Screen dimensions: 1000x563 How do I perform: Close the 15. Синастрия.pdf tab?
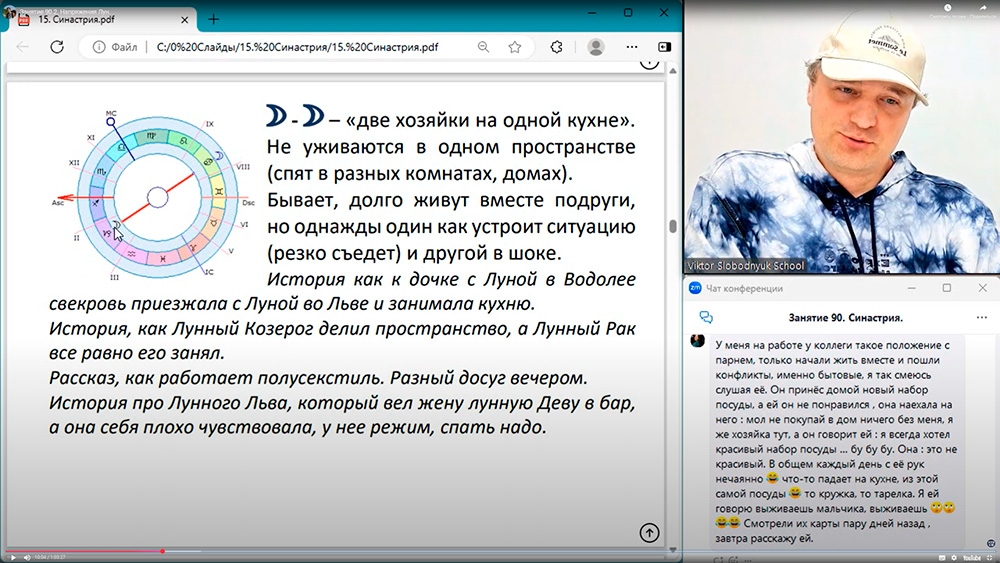[x=184, y=20]
